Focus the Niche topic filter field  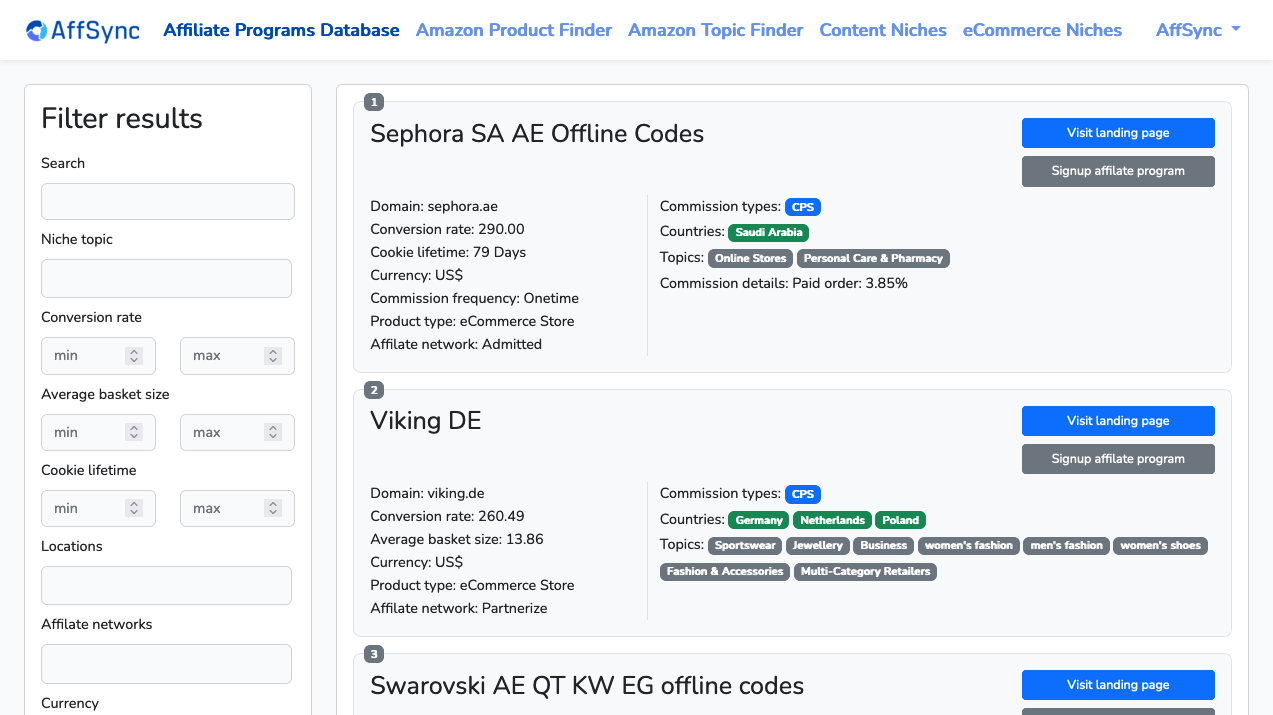point(166,278)
